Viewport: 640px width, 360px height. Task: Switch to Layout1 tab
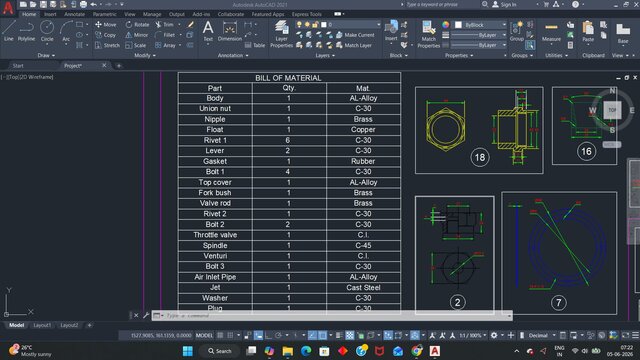[x=42, y=325]
